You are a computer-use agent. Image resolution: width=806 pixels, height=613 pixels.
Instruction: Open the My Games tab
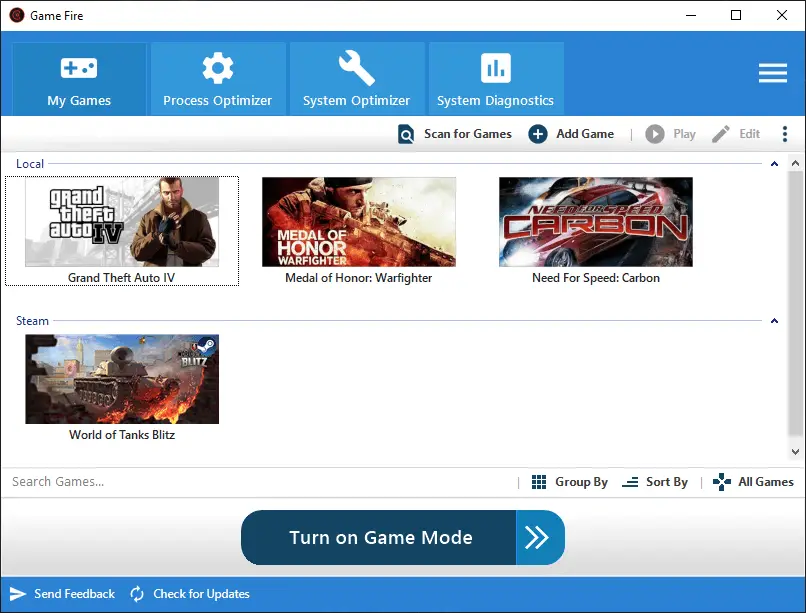(x=79, y=79)
